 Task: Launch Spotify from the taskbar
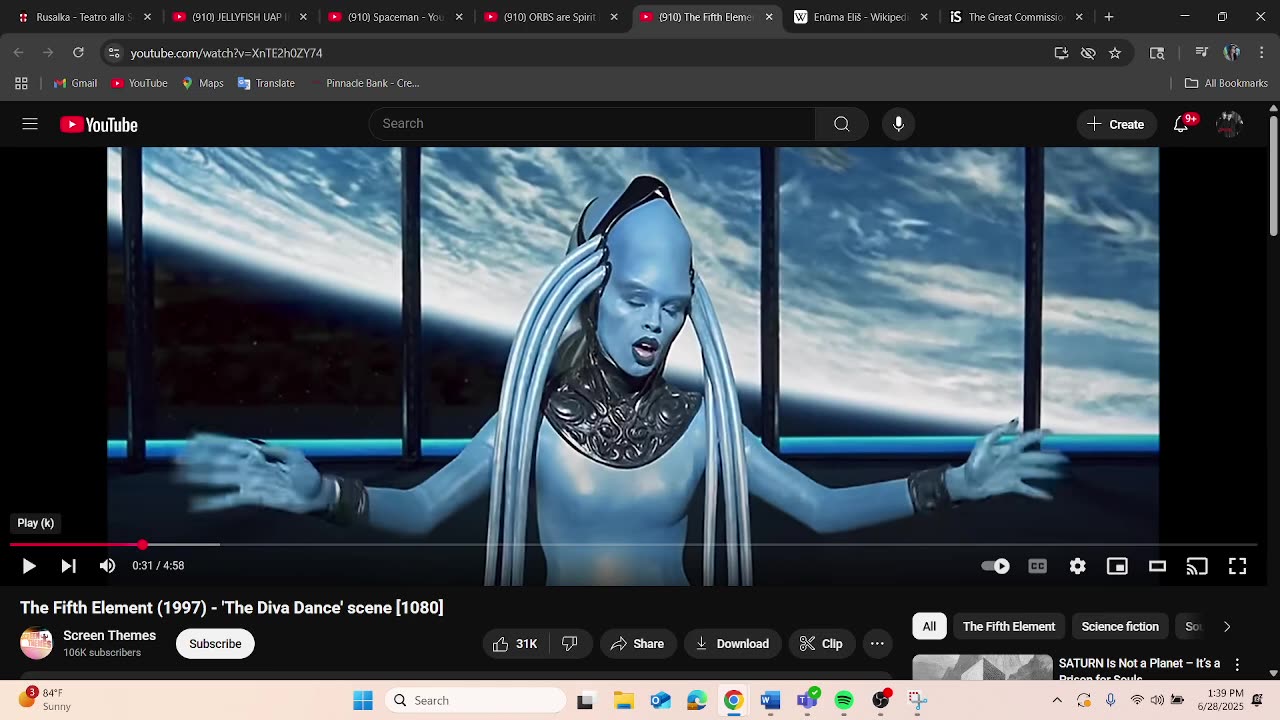(844, 701)
